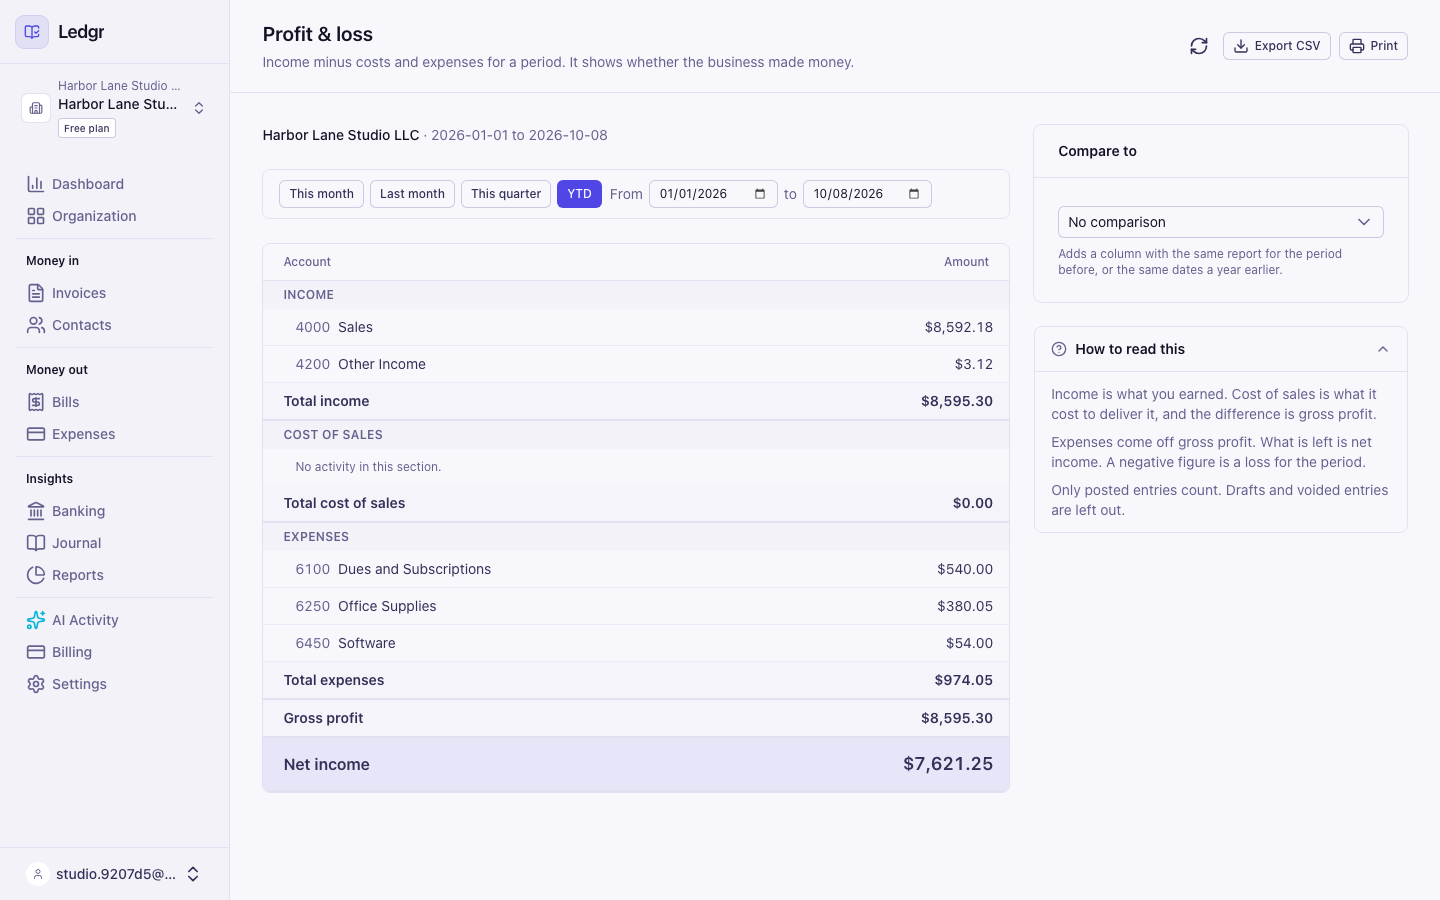The height and width of the screenshot is (900, 1440).
Task: Click the Export CSV button
Action: pyautogui.click(x=1277, y=46)
